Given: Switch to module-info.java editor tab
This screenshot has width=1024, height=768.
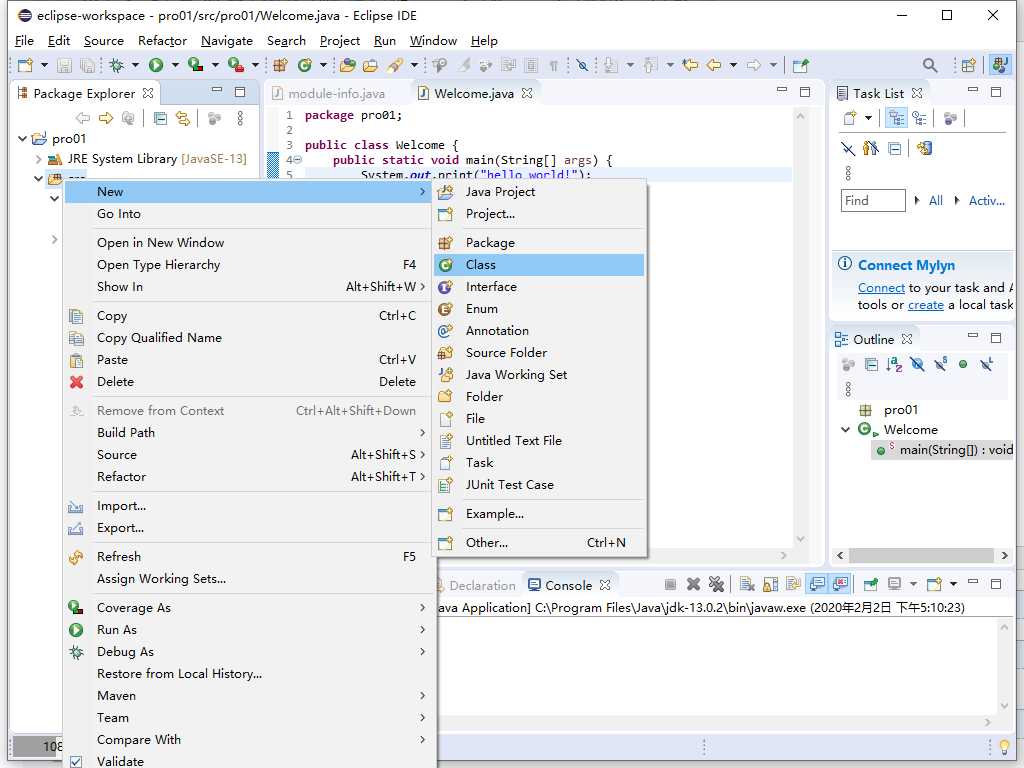Looking at the screenshot, I should coord(336,93).
